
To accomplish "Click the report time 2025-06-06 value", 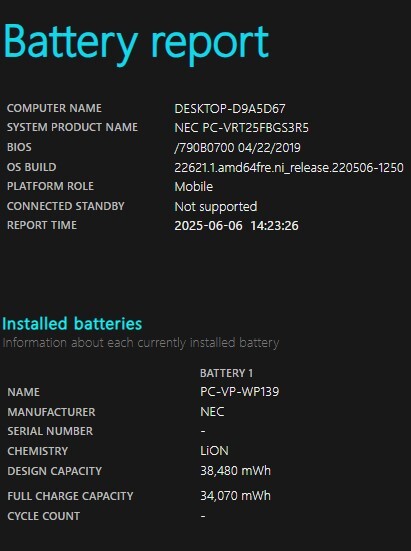I will tap(236, 225).
